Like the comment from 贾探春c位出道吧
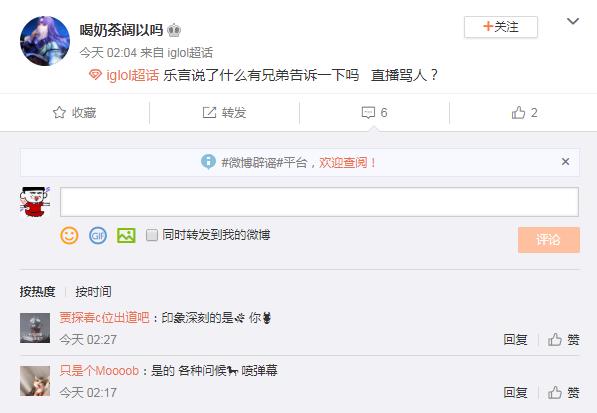The width and height of the screenshot is (597, 413). coord(563,339)
